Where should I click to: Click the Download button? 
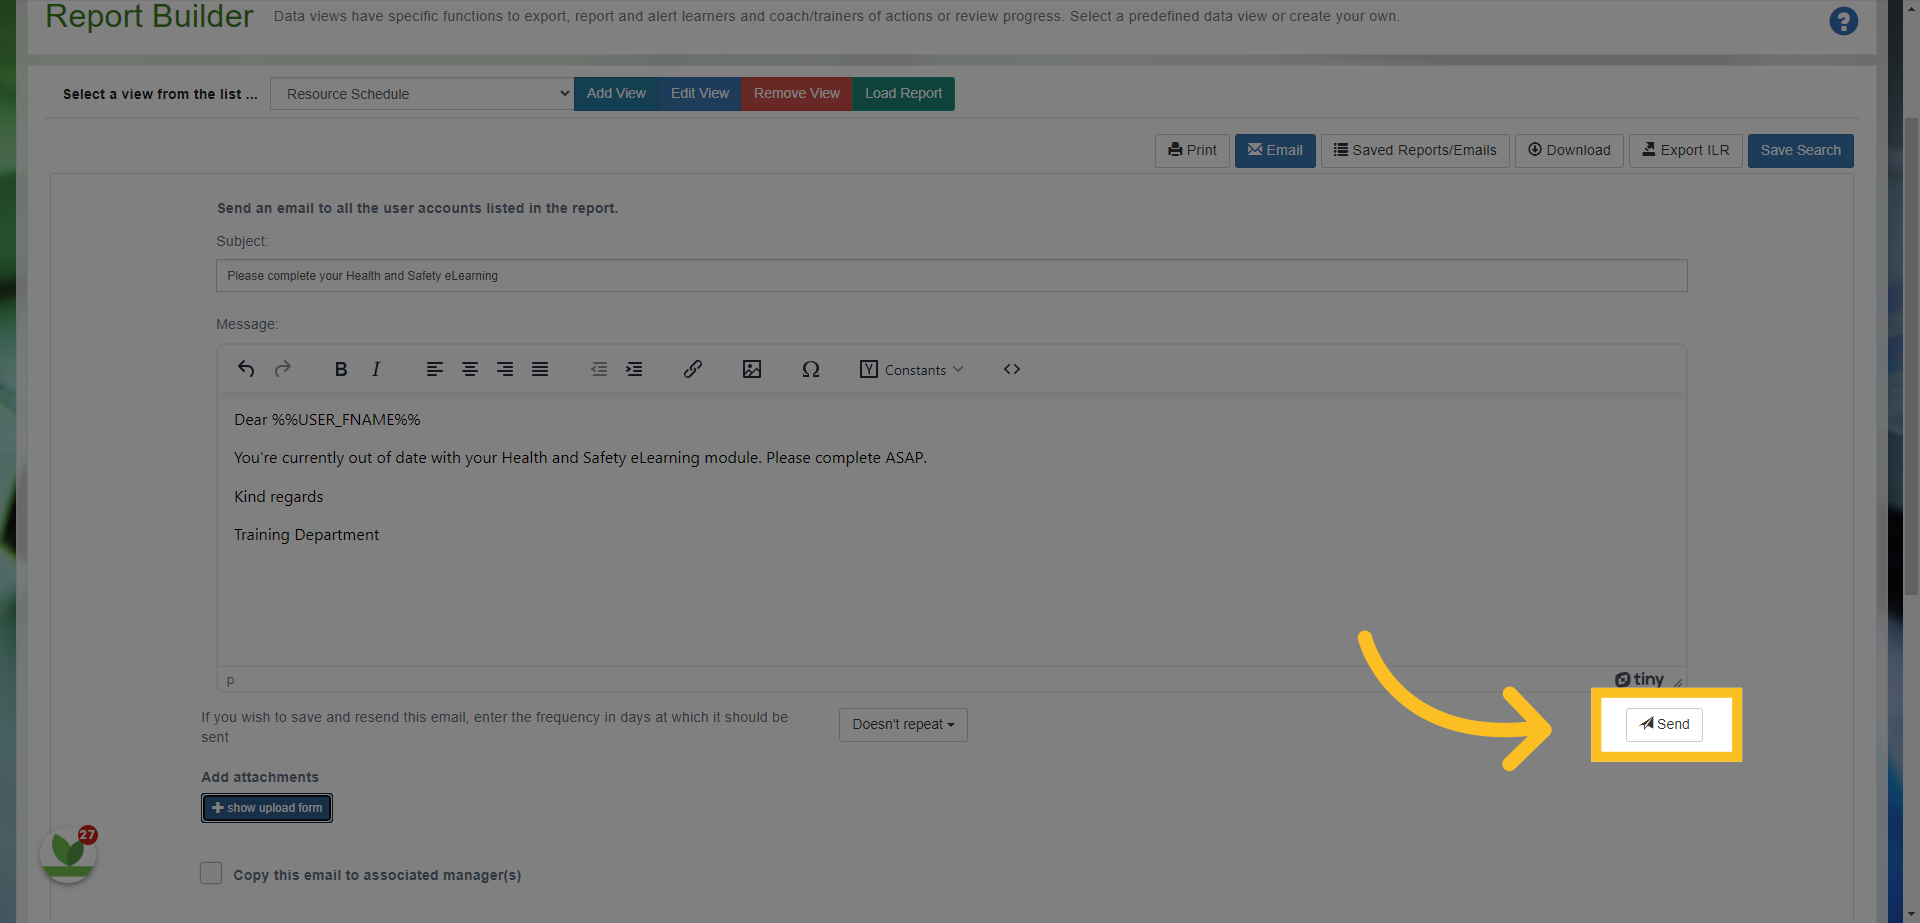pos(1569,150)
